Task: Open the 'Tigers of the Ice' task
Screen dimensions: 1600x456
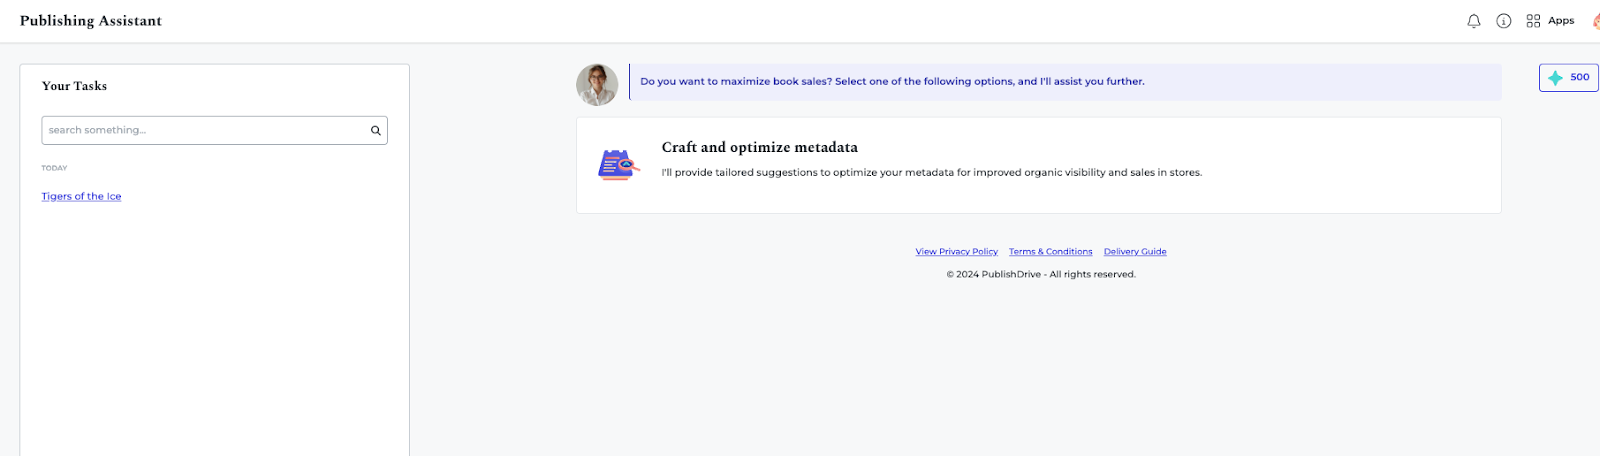Action: click(x=81, y=196)
